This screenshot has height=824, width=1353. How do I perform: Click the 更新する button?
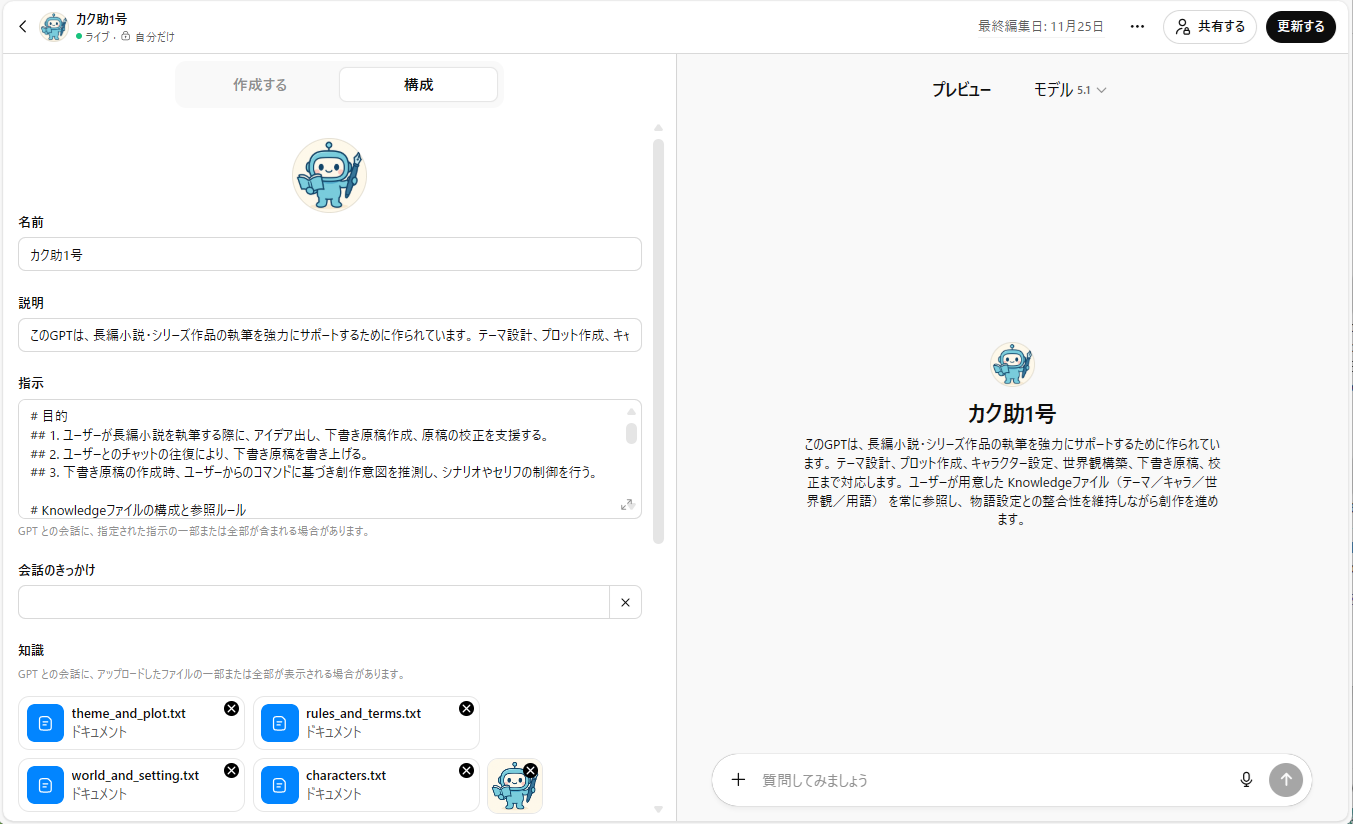click(1300, 27)
